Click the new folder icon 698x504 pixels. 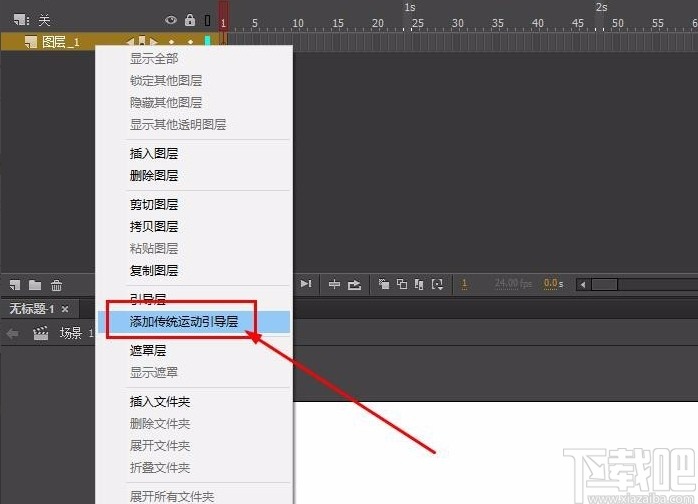35,285
